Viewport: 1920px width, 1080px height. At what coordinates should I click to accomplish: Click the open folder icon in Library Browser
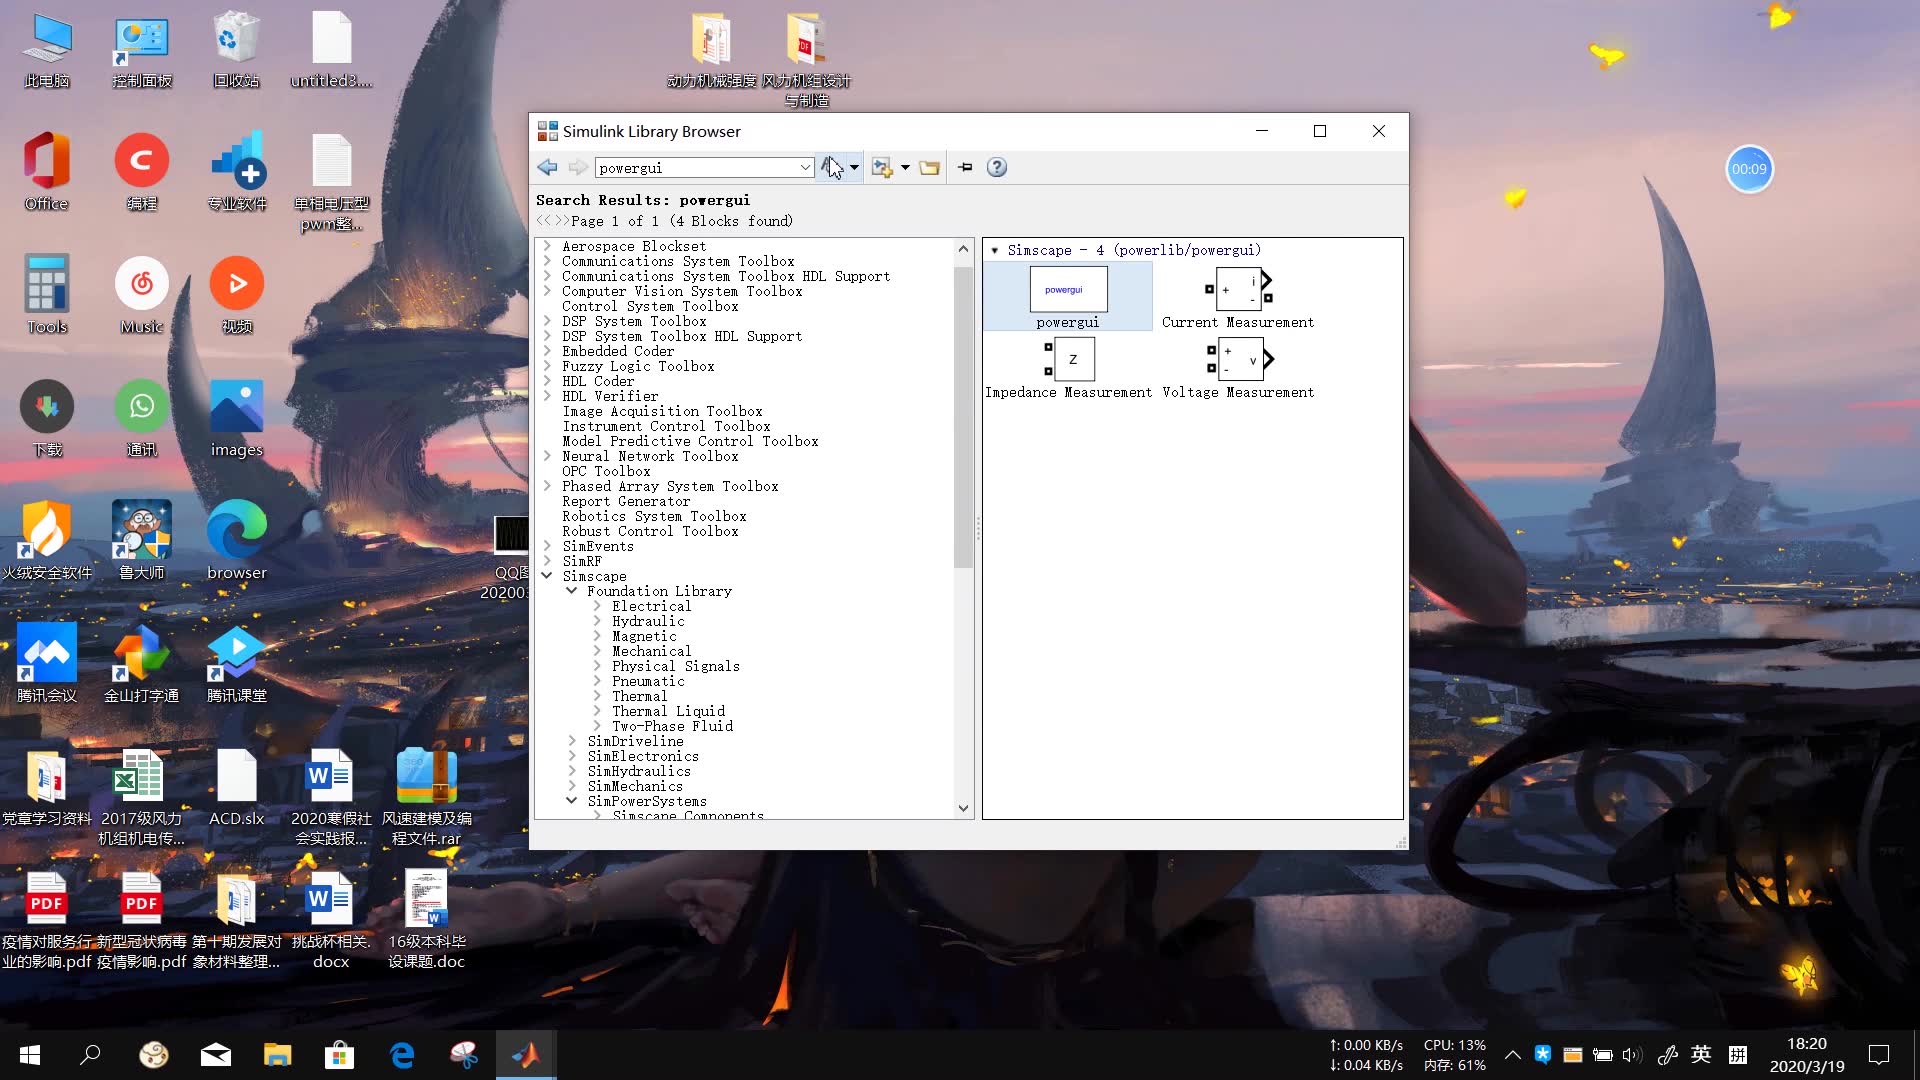click(x=929, y=168)
